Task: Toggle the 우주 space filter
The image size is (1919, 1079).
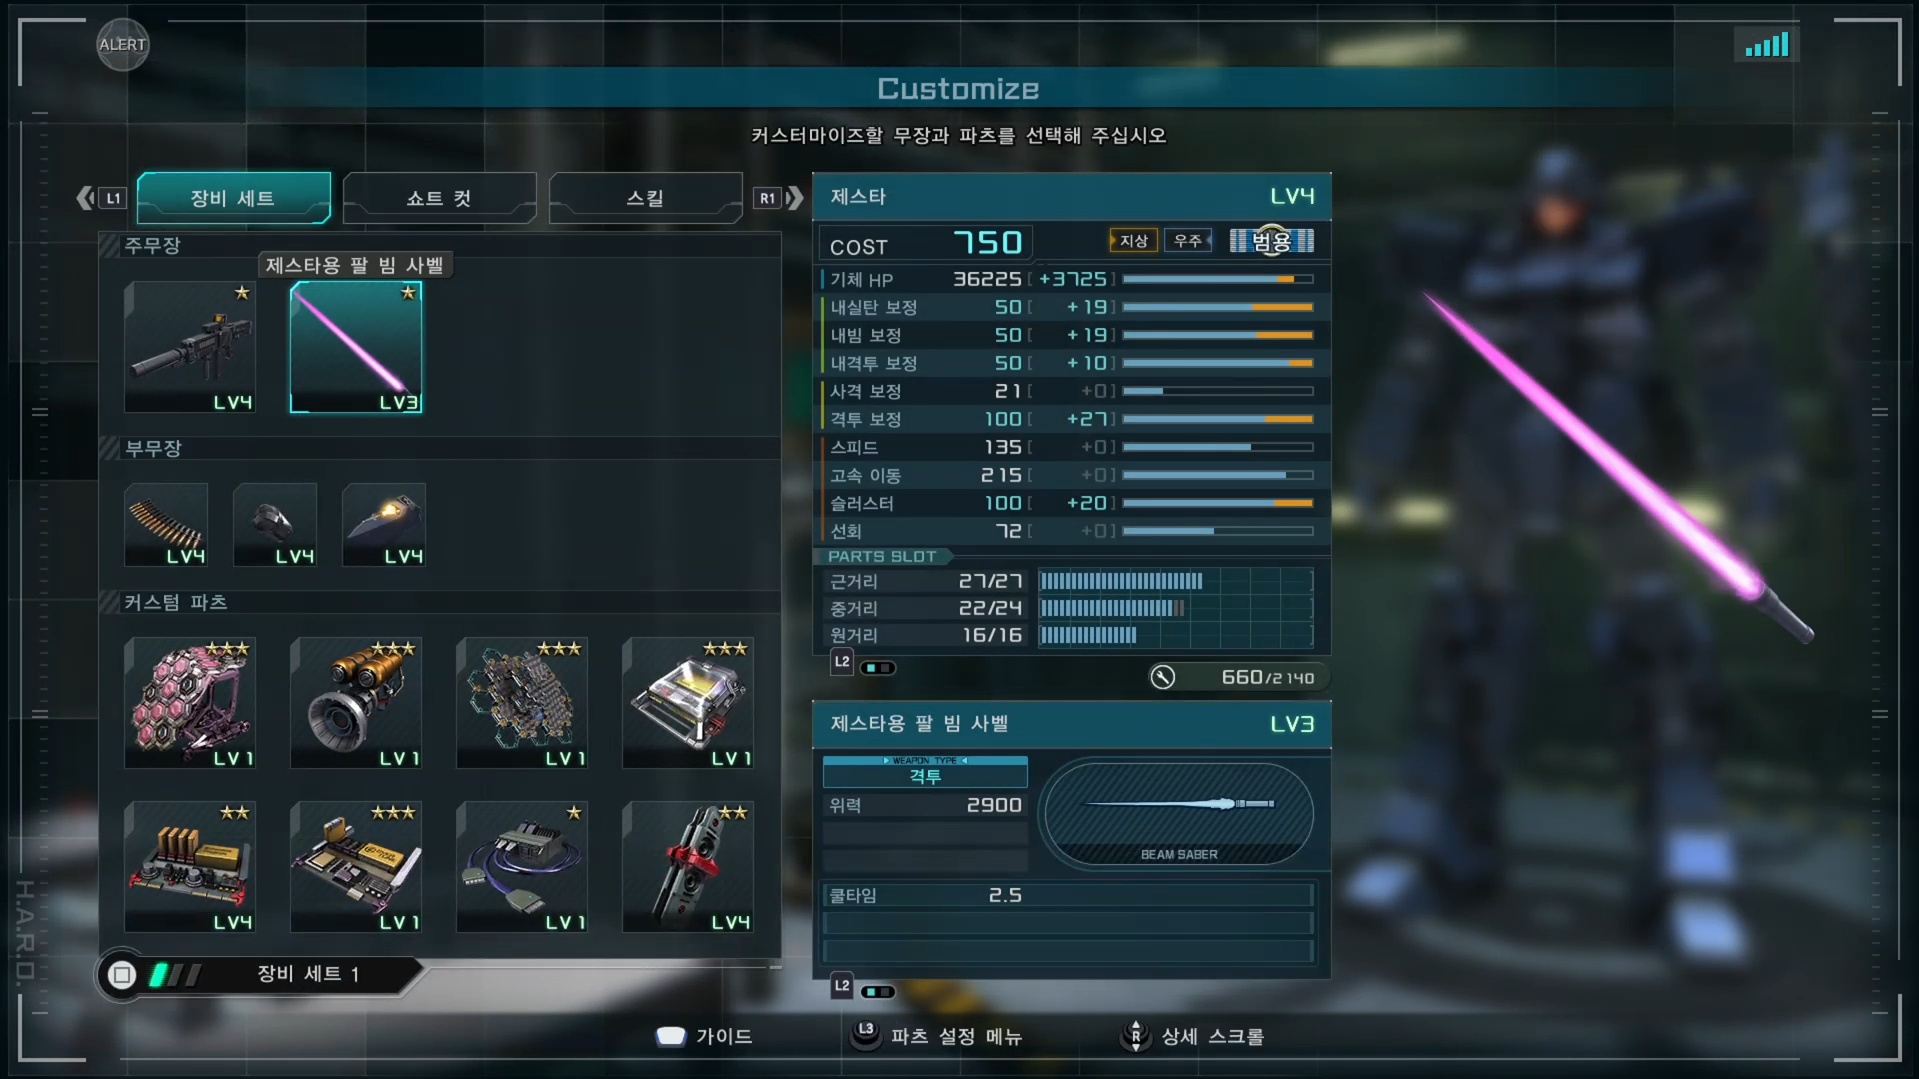Action: (x=1188, y=241)
